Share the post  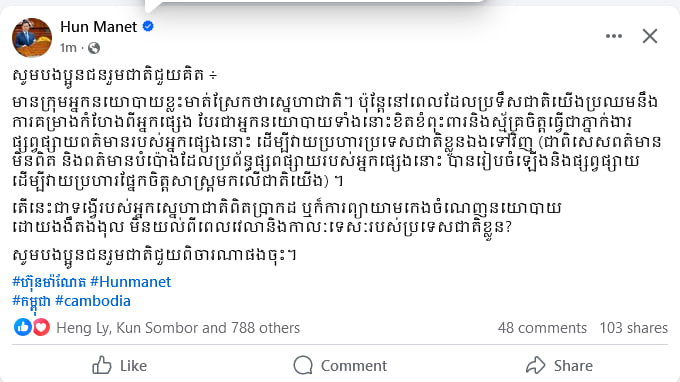click(x=559, y=366)
